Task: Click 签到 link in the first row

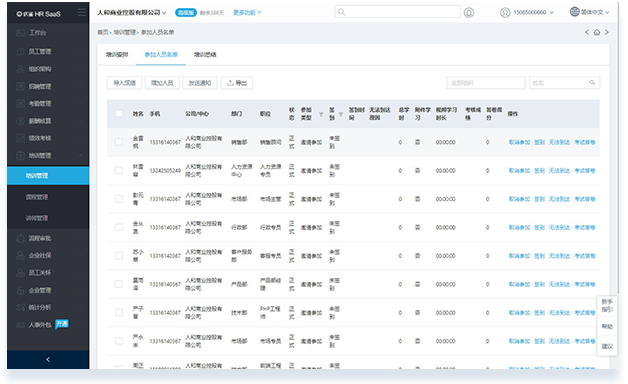Action: click(x=539, y=142)
